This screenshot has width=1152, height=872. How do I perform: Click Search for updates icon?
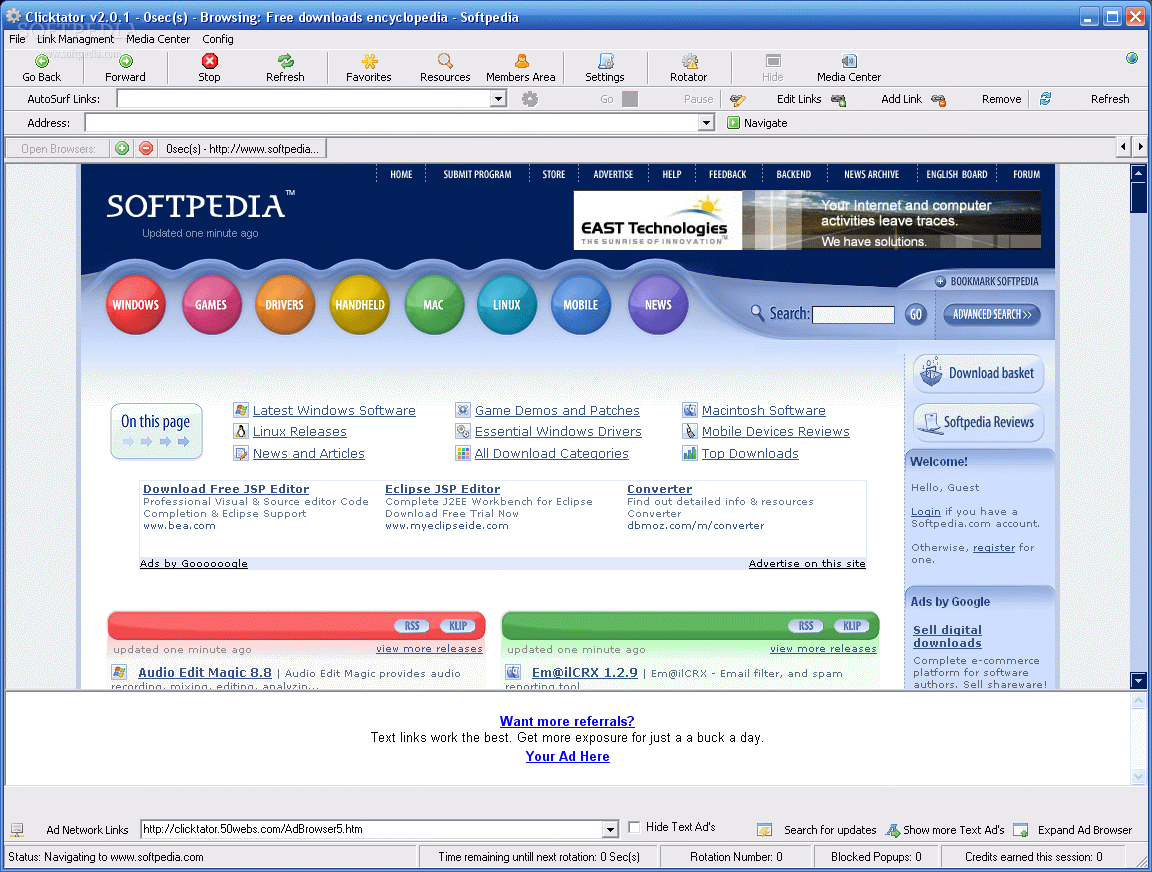pyautogui.click(x=765, y=830)
